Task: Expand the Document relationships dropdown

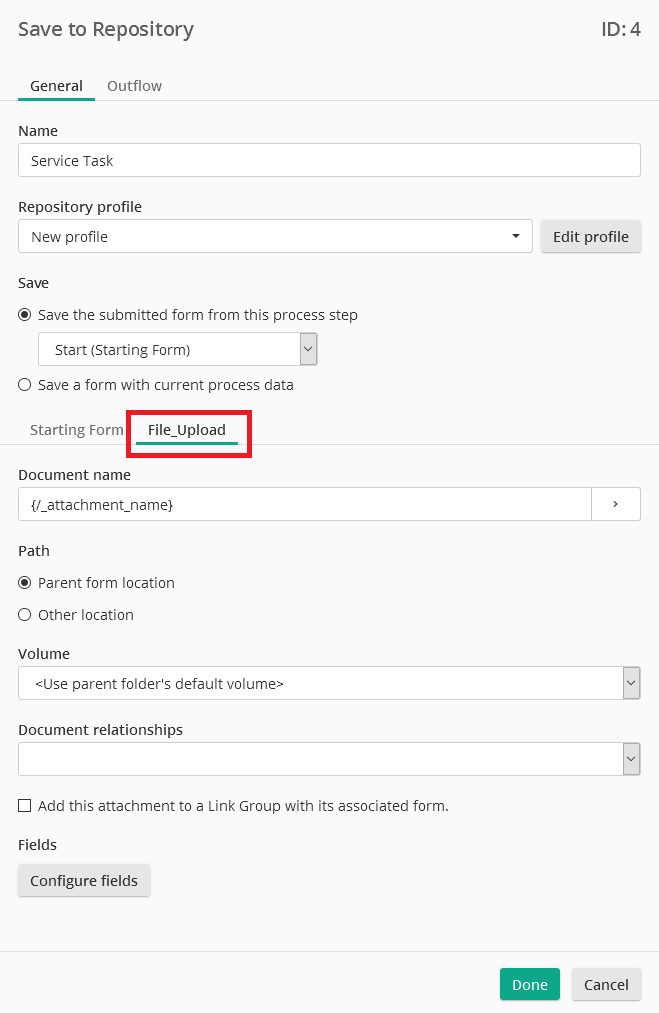Action: [631, 759]
